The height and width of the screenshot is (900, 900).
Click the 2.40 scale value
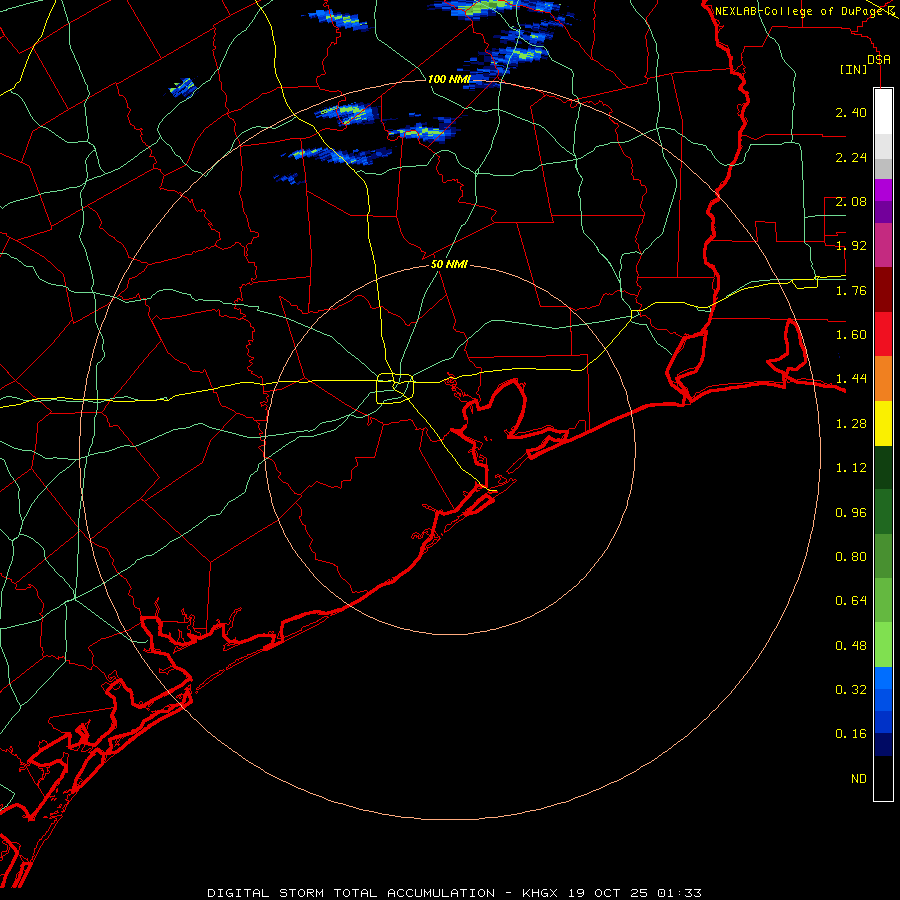[851, 112]
